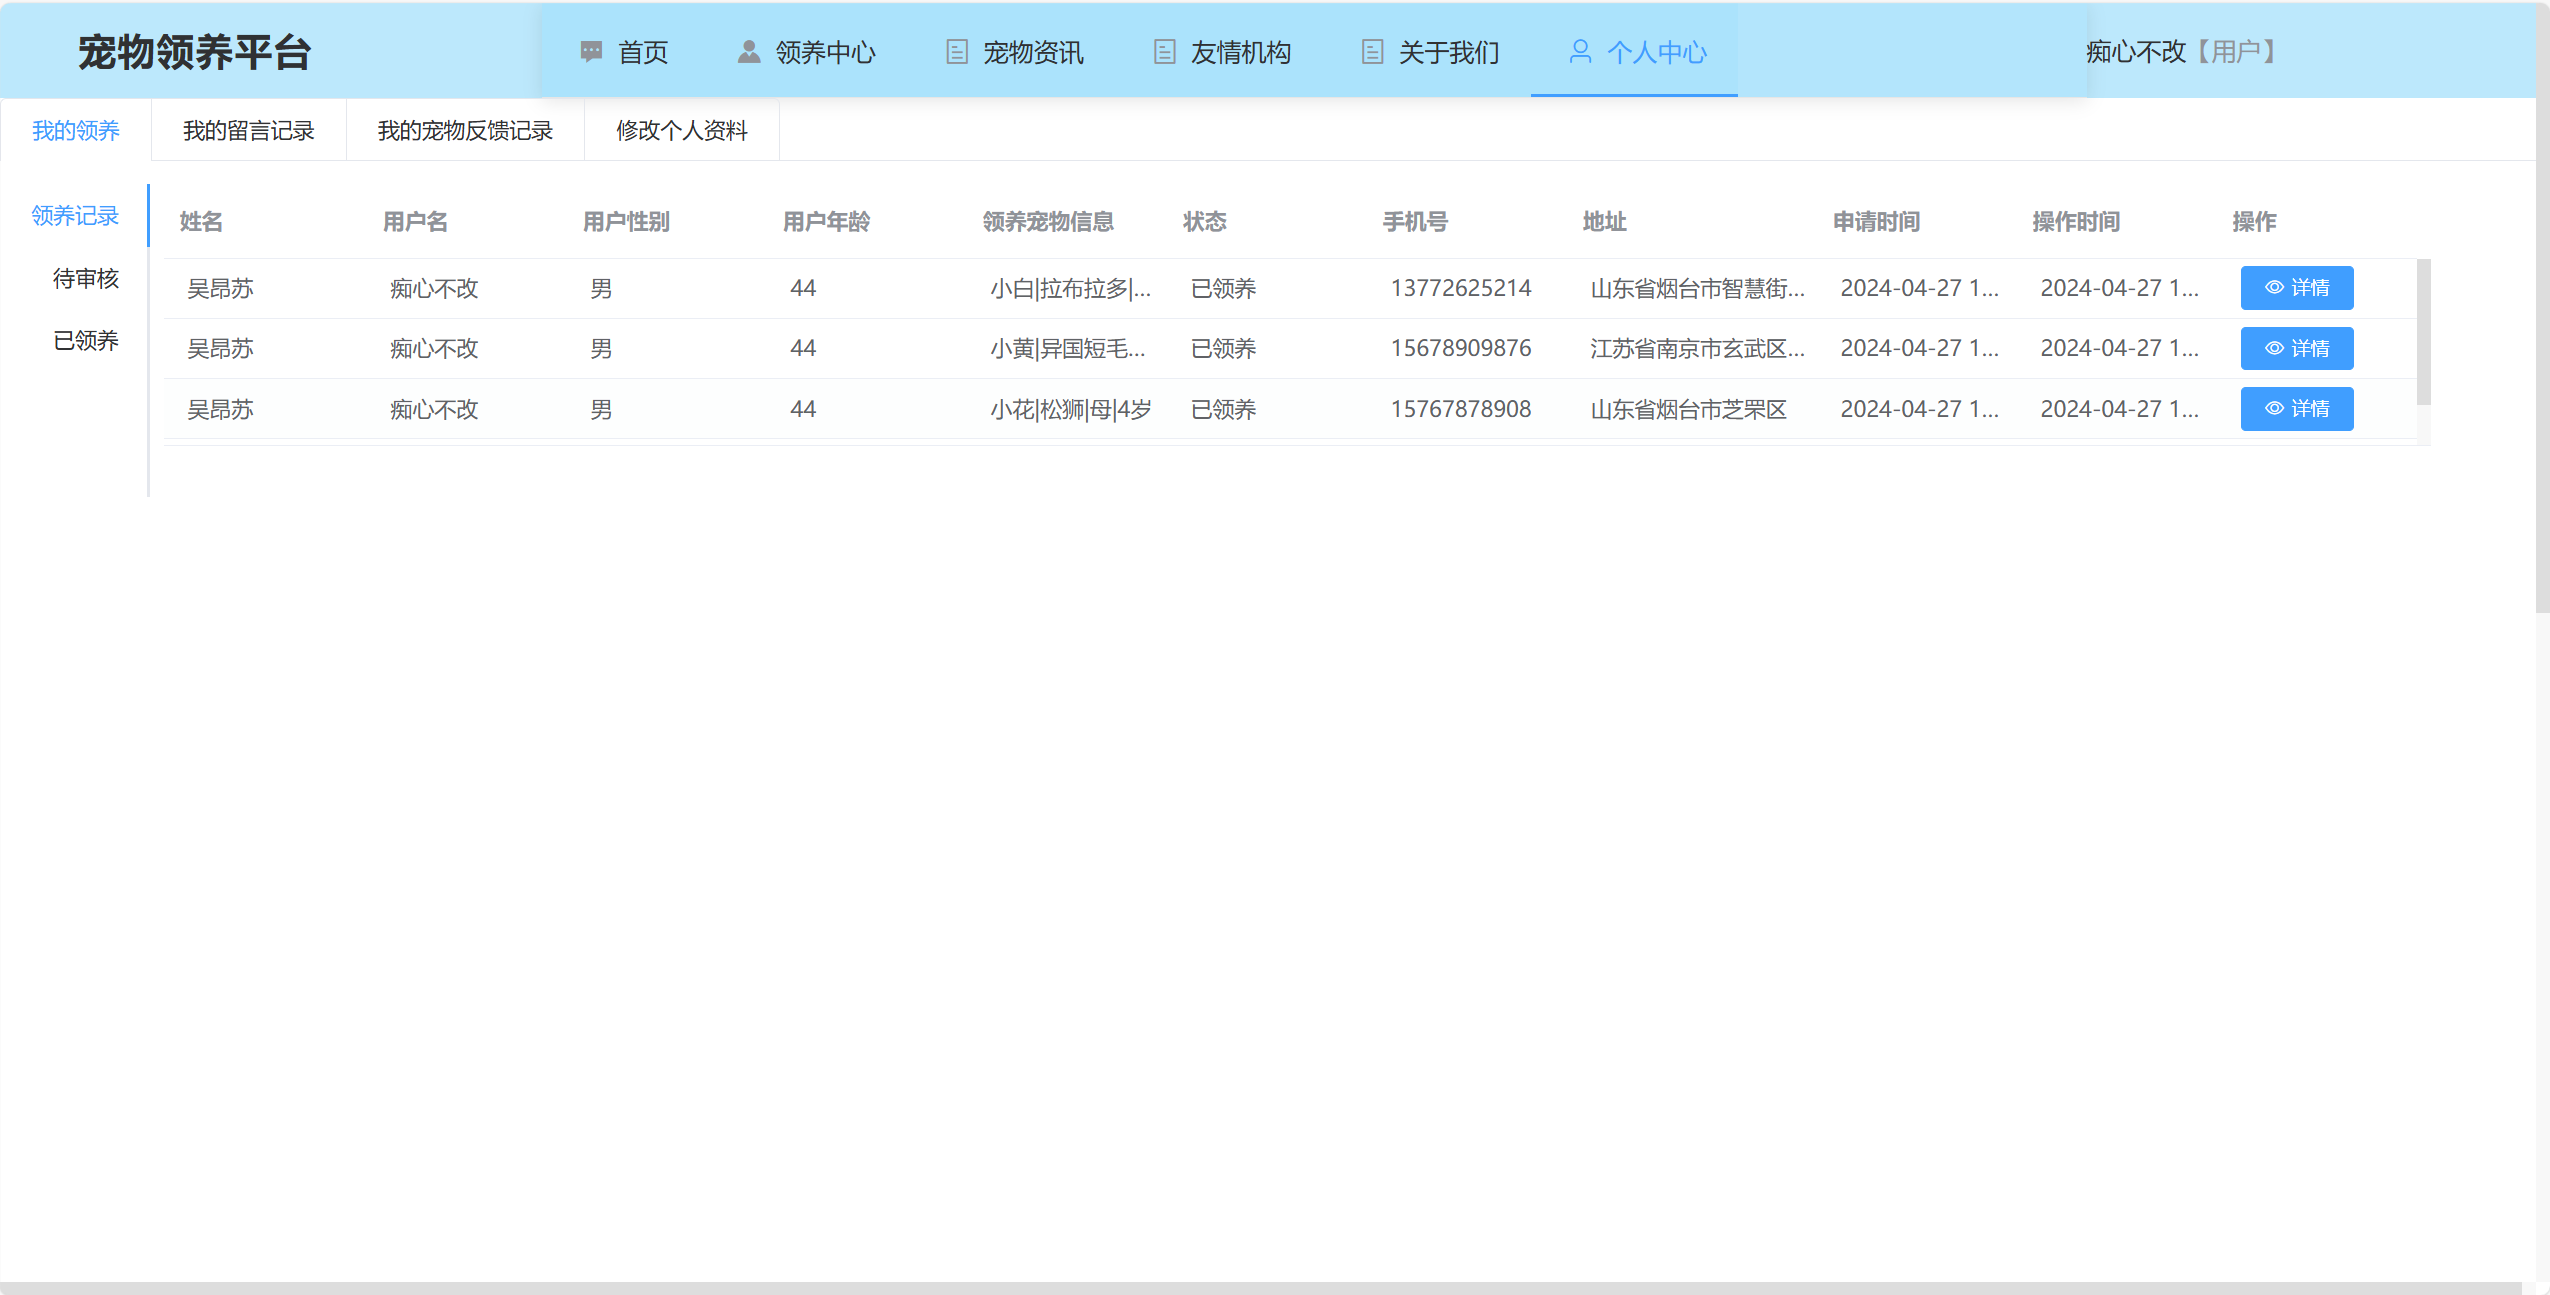This screenshot has height=1295, width=2550.
Task: Switch to 我的宠物反馈记录 tab
Action: (465, 130)
